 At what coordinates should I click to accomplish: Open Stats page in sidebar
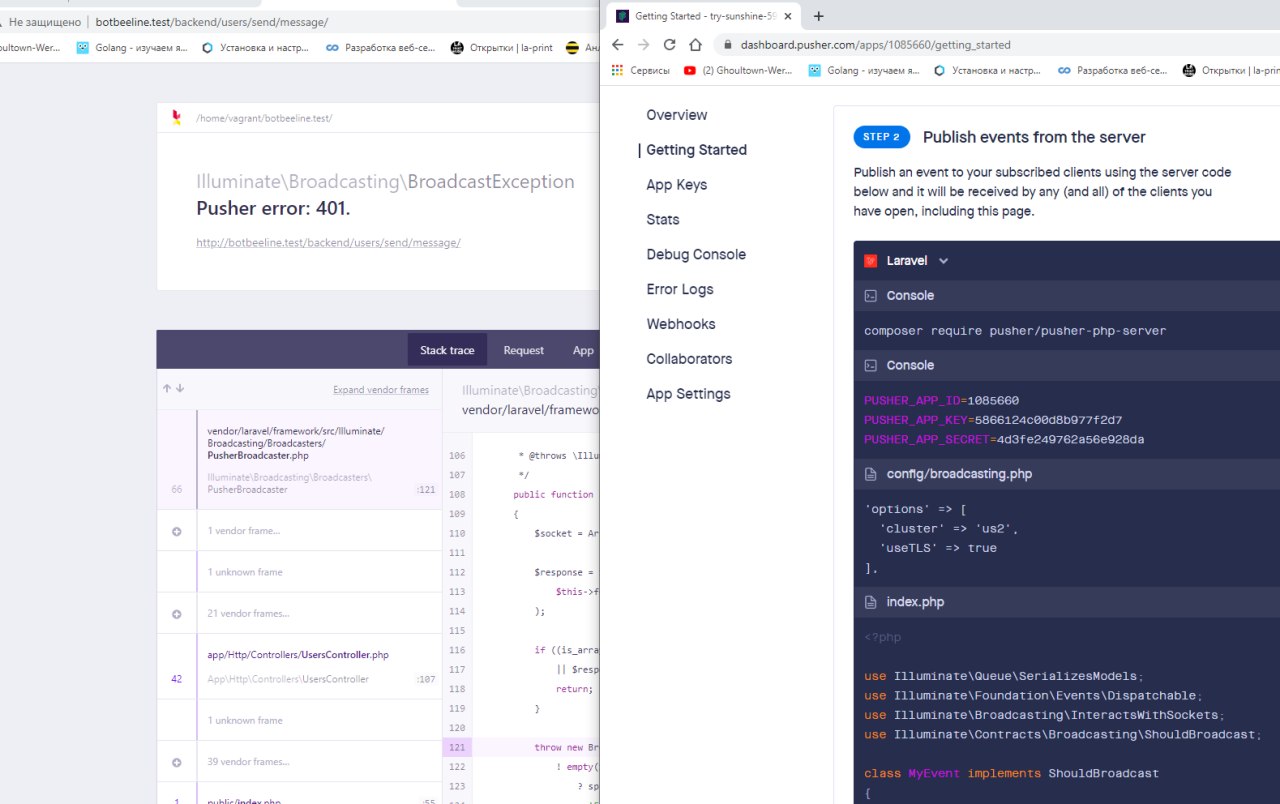(663, 220)
